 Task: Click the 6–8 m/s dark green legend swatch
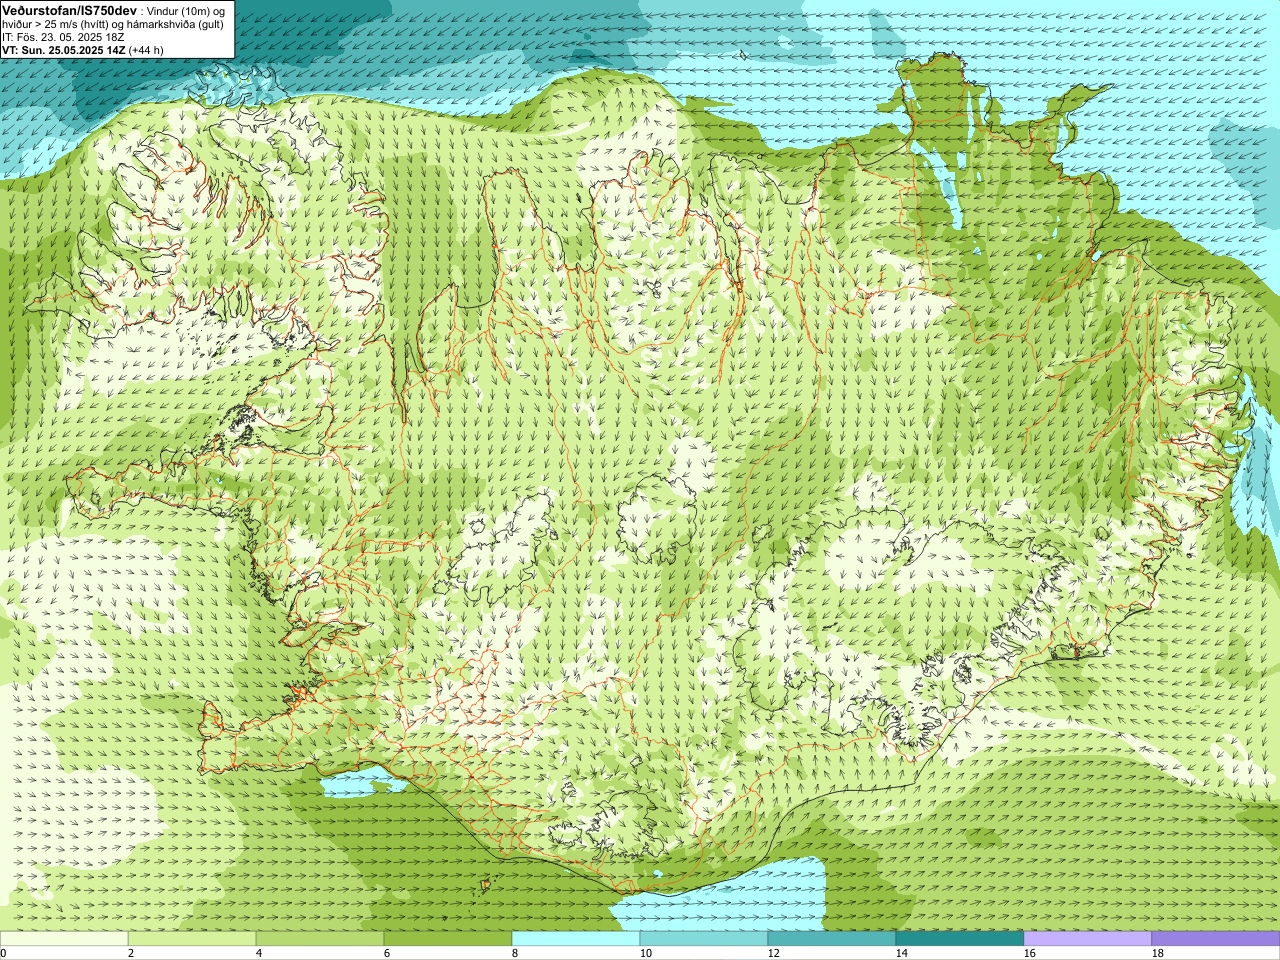click(448, 939)
